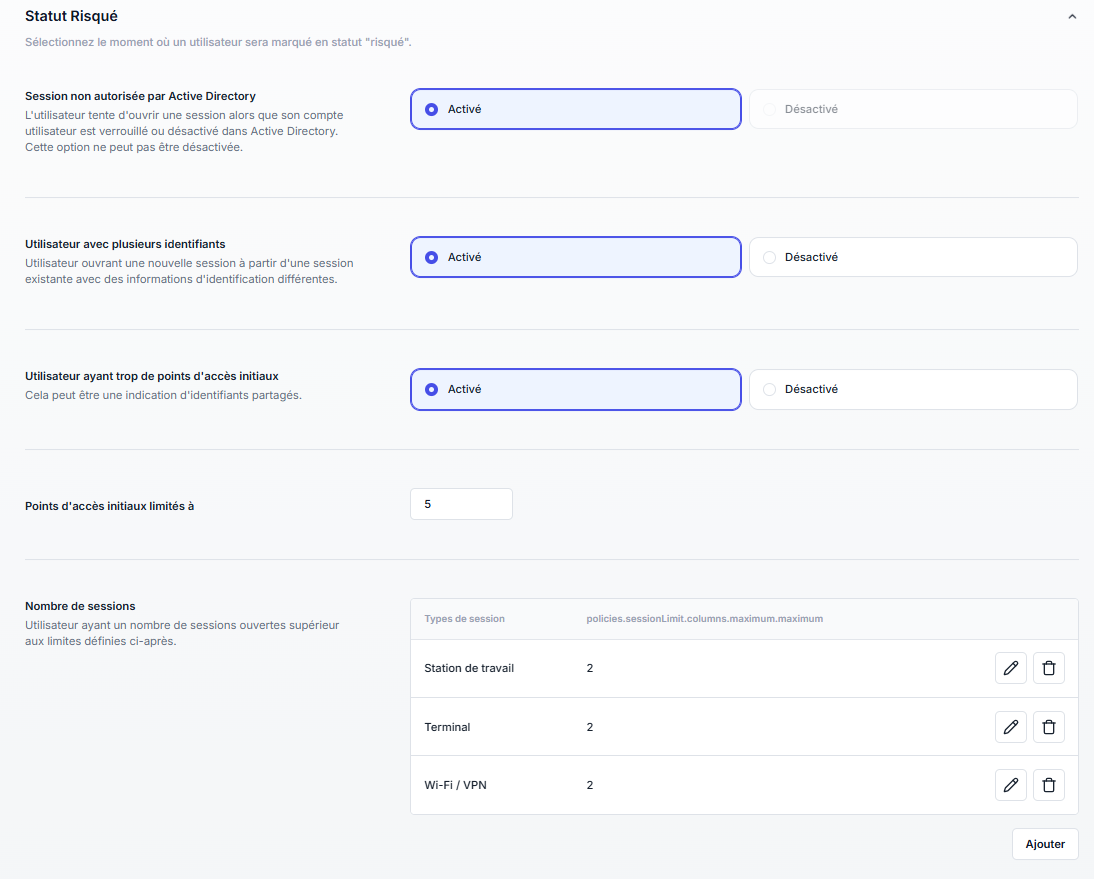Delete the Terminal session row
The width and height of the screenshot is (1094, 879).
pyautogui.click(x=1049, y=727)
